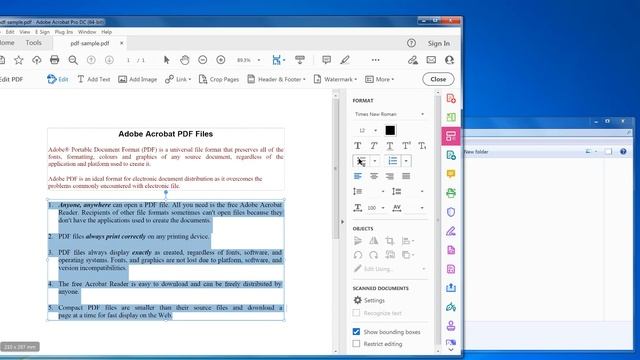Select the hand pan tool
This screenshot has height=360, width=640.
(x=184, y=60)
